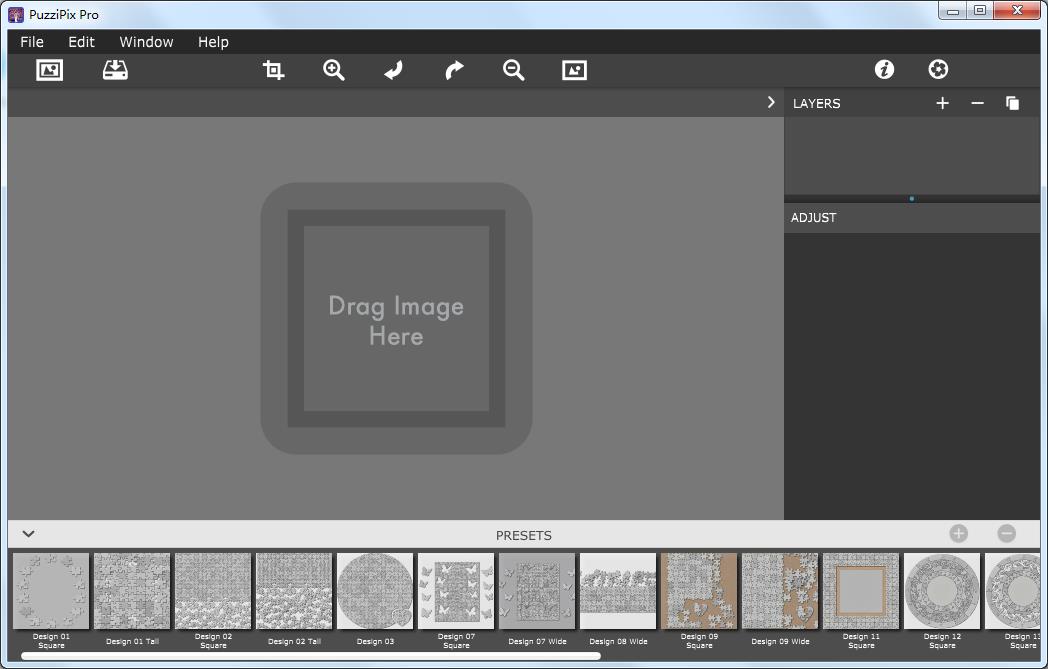The image size is (1048, 669).
Task: Zoom out with the magnifier minus icon
Action: pyautogui.click(x=513, y=70)
